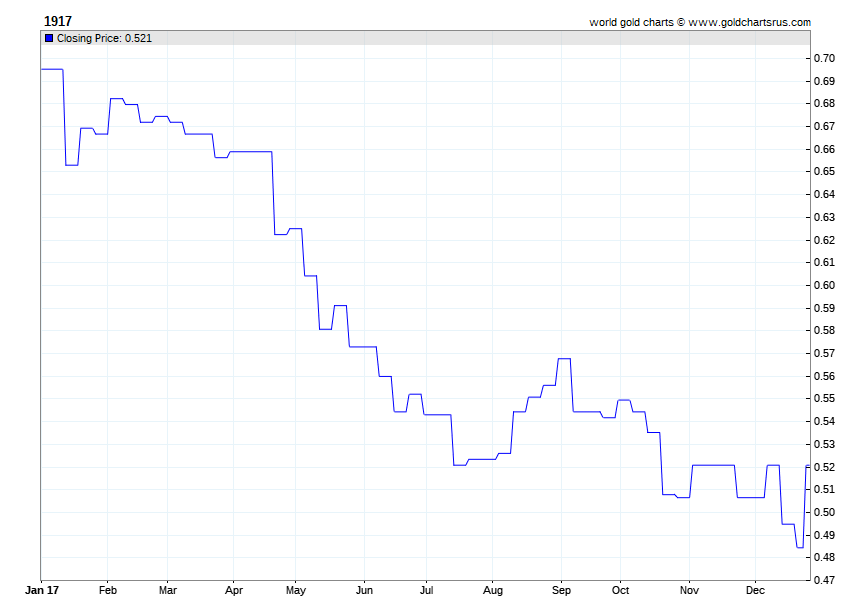
Task: Click the 'May' x-axis label
Action: coord(295,590)
